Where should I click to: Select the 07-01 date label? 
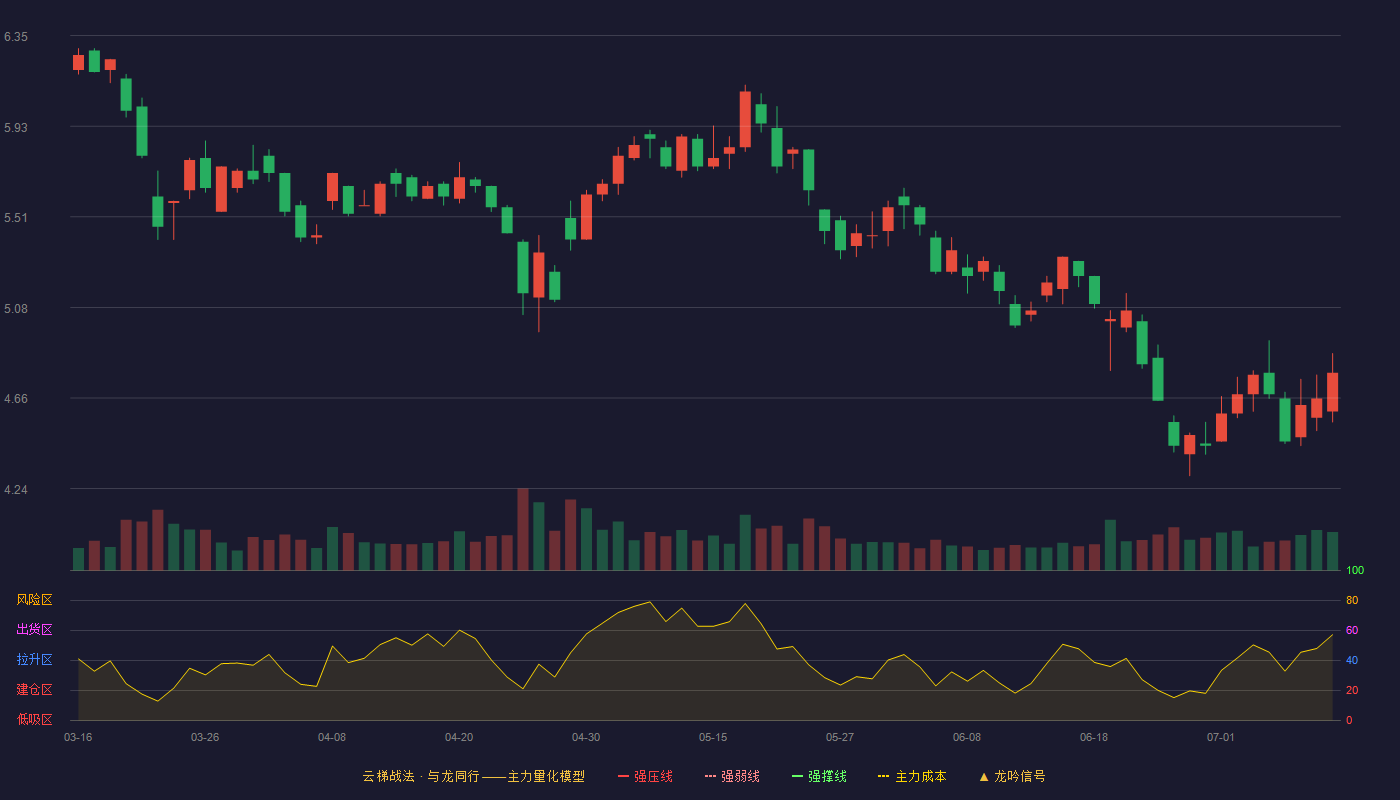(1221, 737)
